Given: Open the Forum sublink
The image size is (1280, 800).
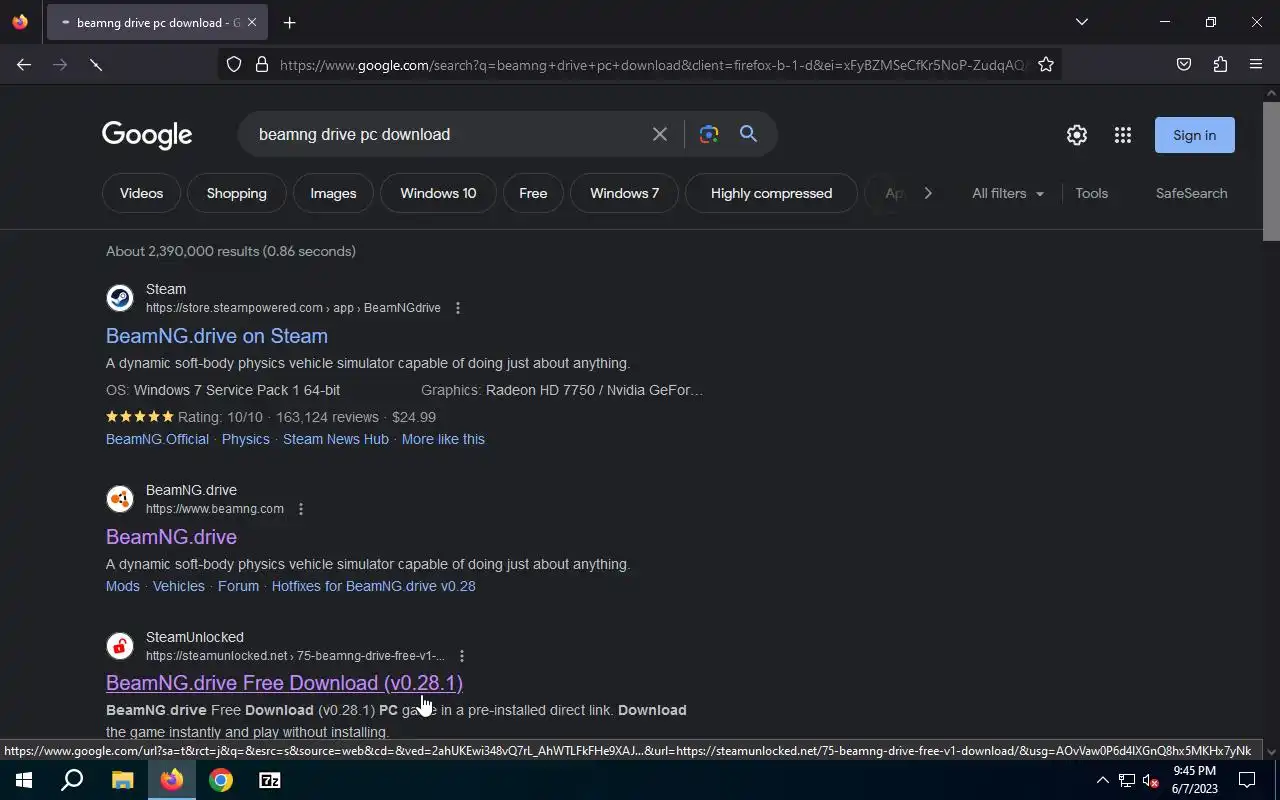Looking at the screenshot, I should click(x=238, y=586).
